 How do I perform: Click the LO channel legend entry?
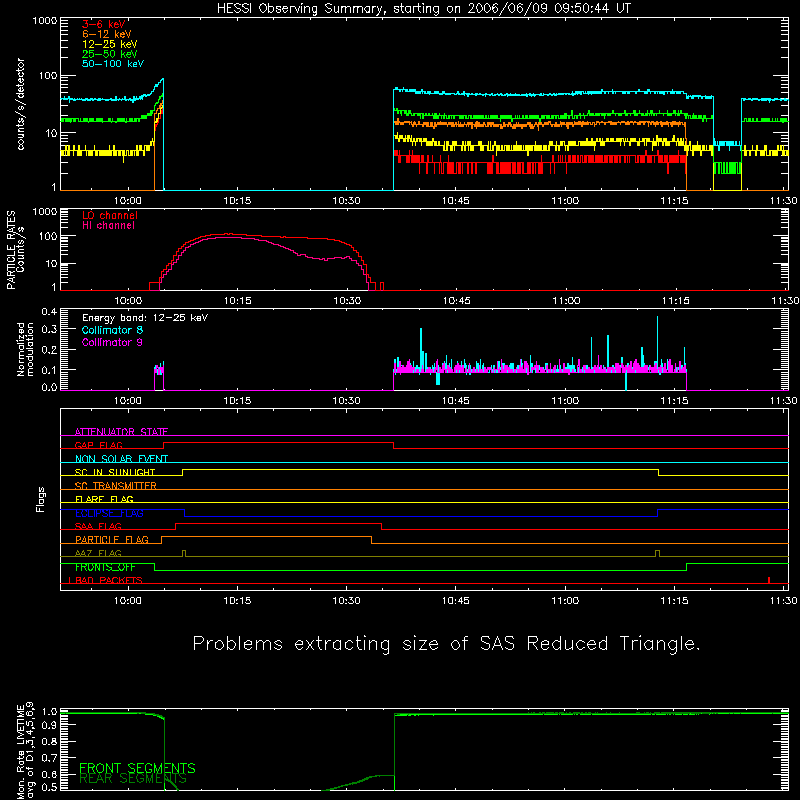point(110,215)
